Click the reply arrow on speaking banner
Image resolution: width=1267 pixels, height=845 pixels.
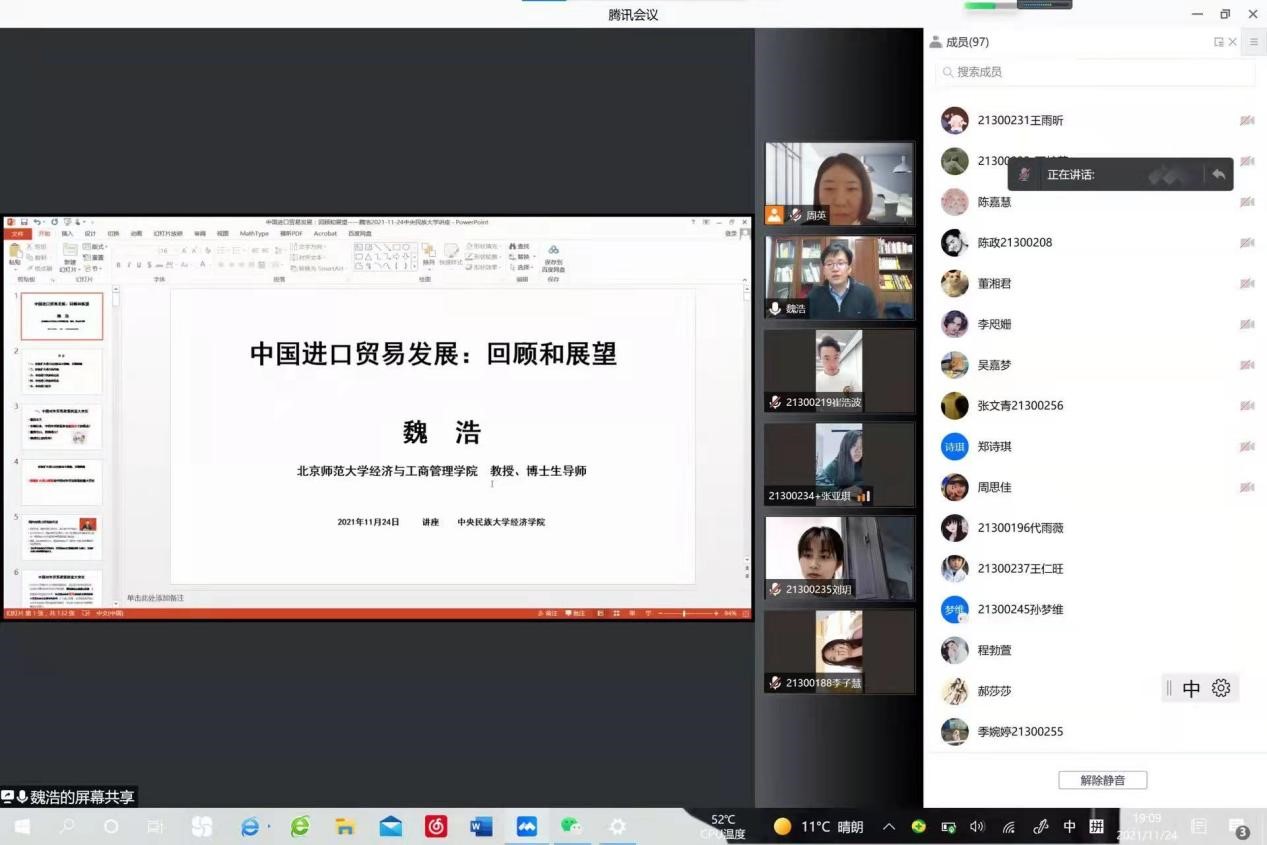(1218, 174)
